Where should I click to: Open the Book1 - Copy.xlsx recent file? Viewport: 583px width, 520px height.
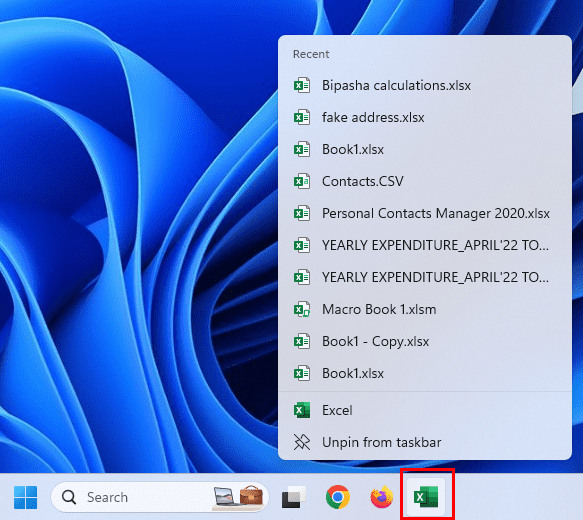[425, 341]
